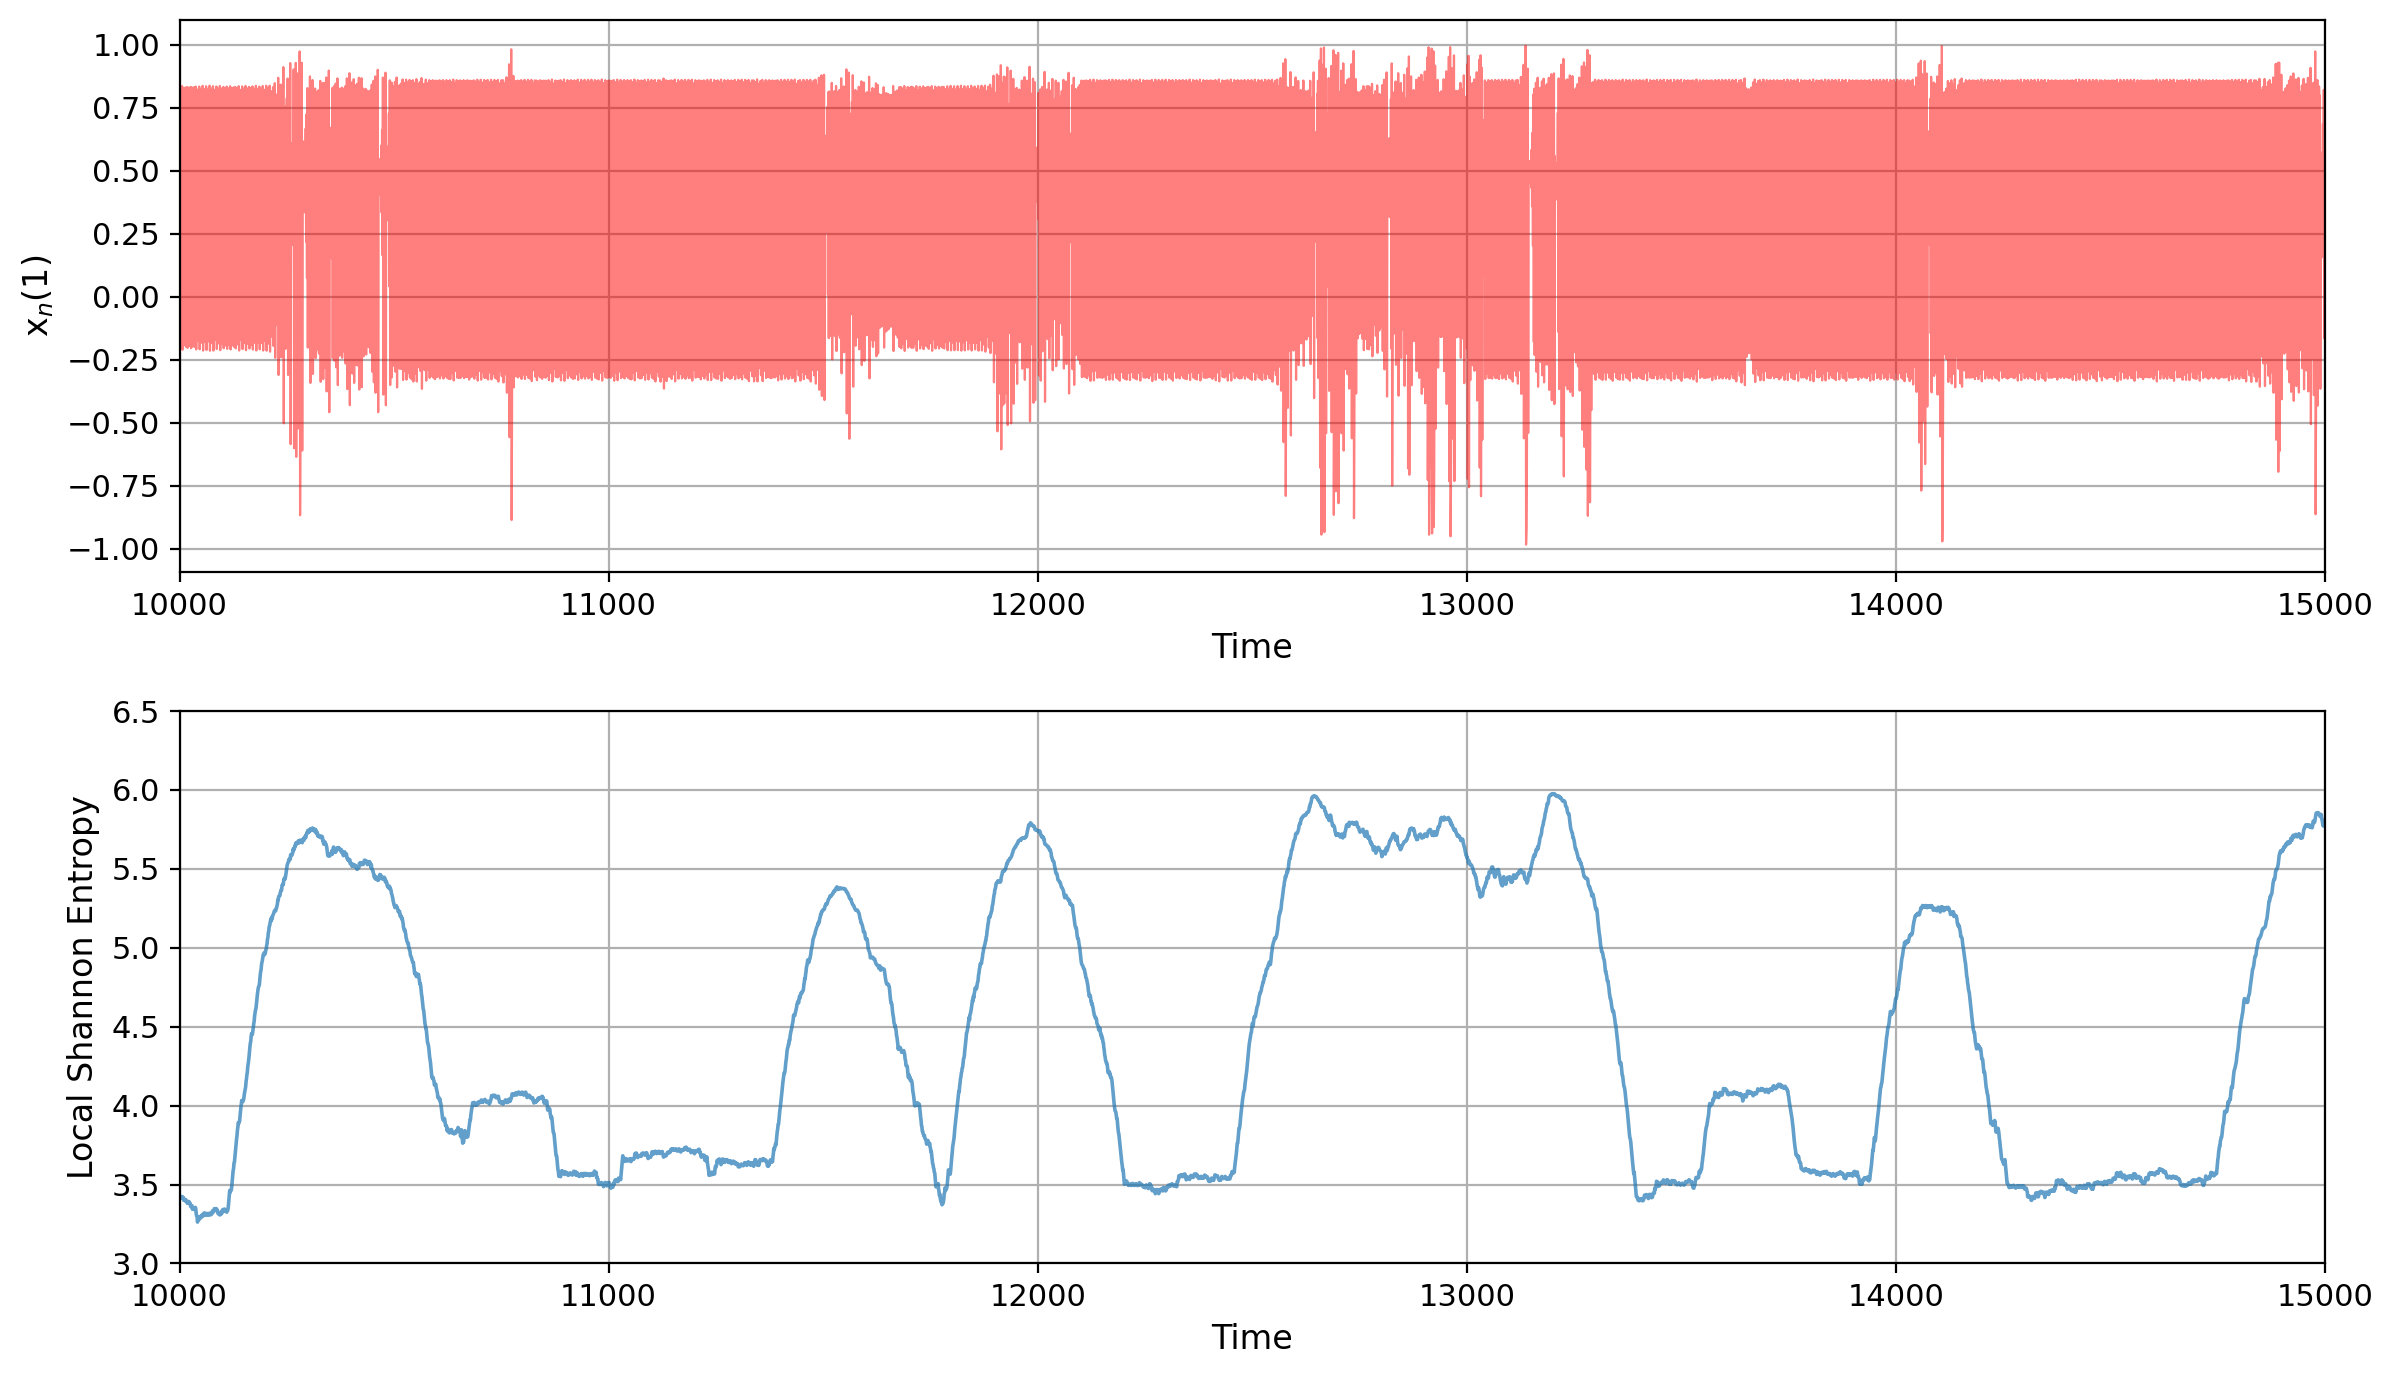Click the top plot's Time axis label
The width and height of the screenshot is (2393, 1376).
pyautogui.click(x=1251, y=647)
